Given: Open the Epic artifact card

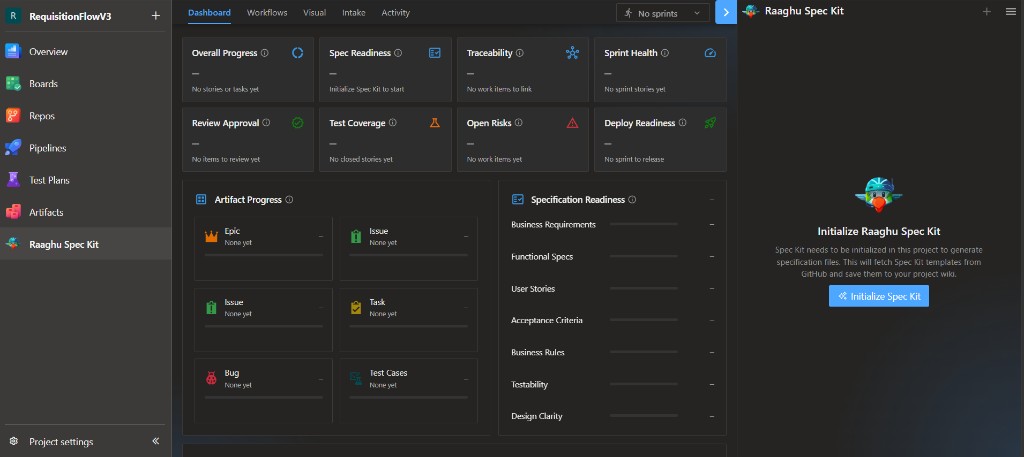Looking at the screenshot, I should click(263, 249).
